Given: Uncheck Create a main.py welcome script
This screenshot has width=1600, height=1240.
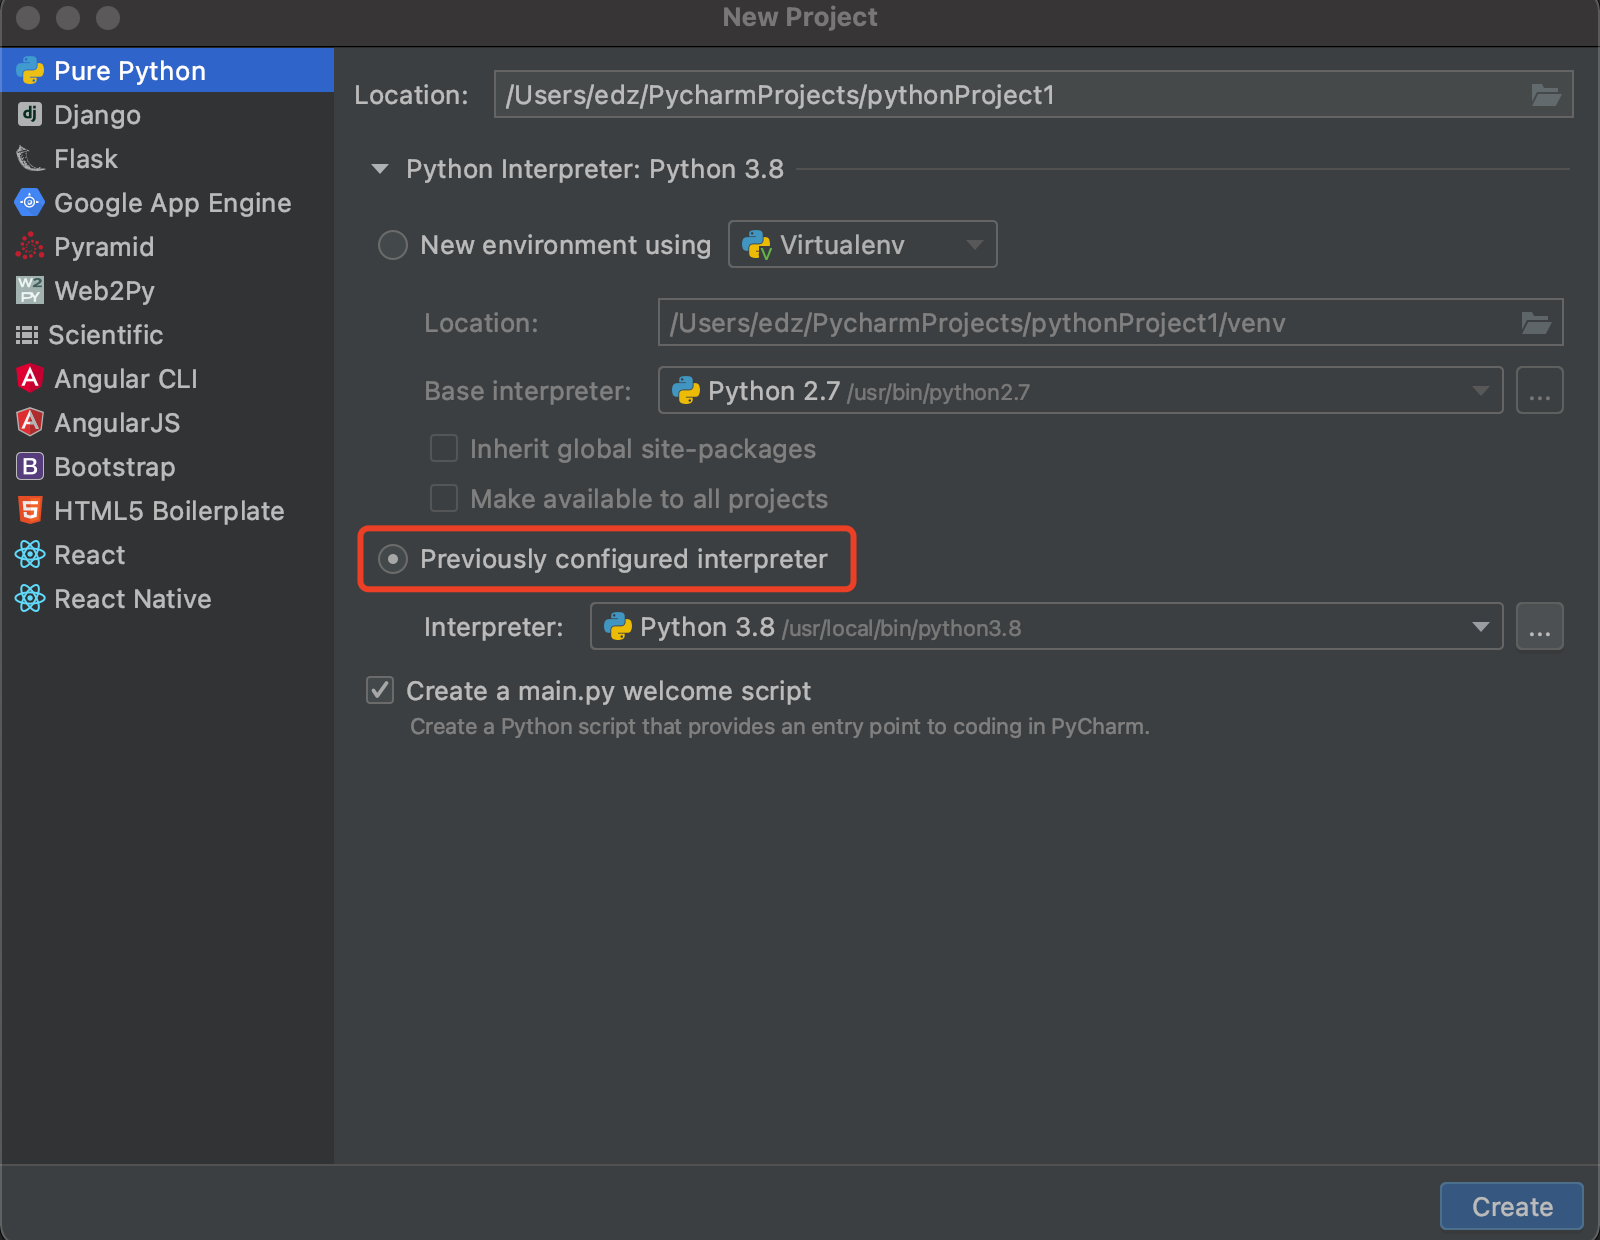Looking at the screenshot, I should click(380, 690).
